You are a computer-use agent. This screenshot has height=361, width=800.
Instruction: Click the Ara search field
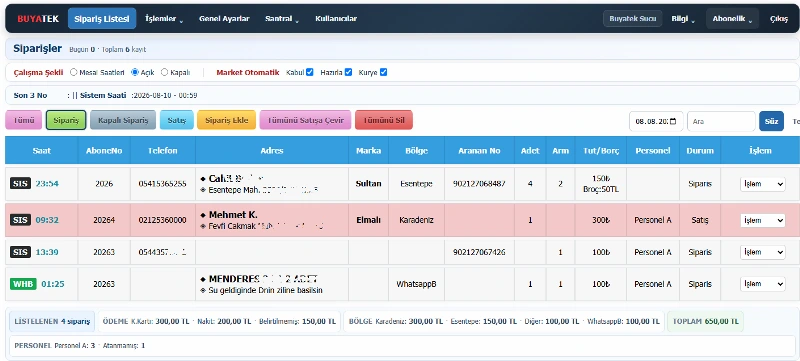[721, 121]
